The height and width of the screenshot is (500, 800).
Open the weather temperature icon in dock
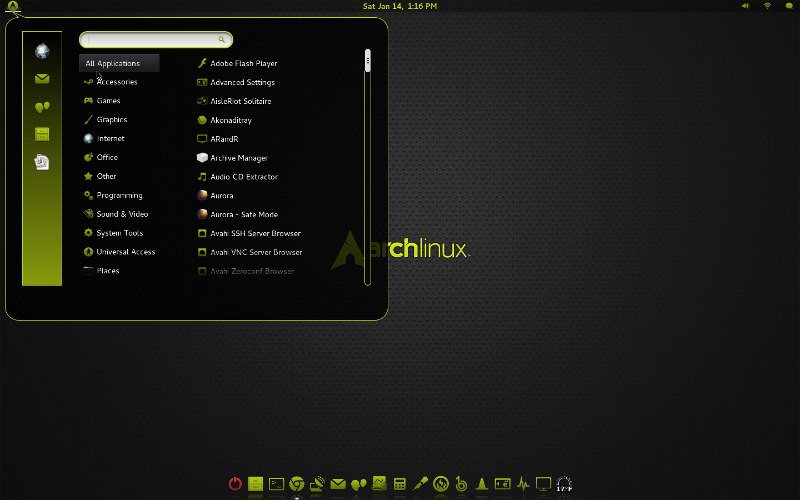click(x=564, y=484)
